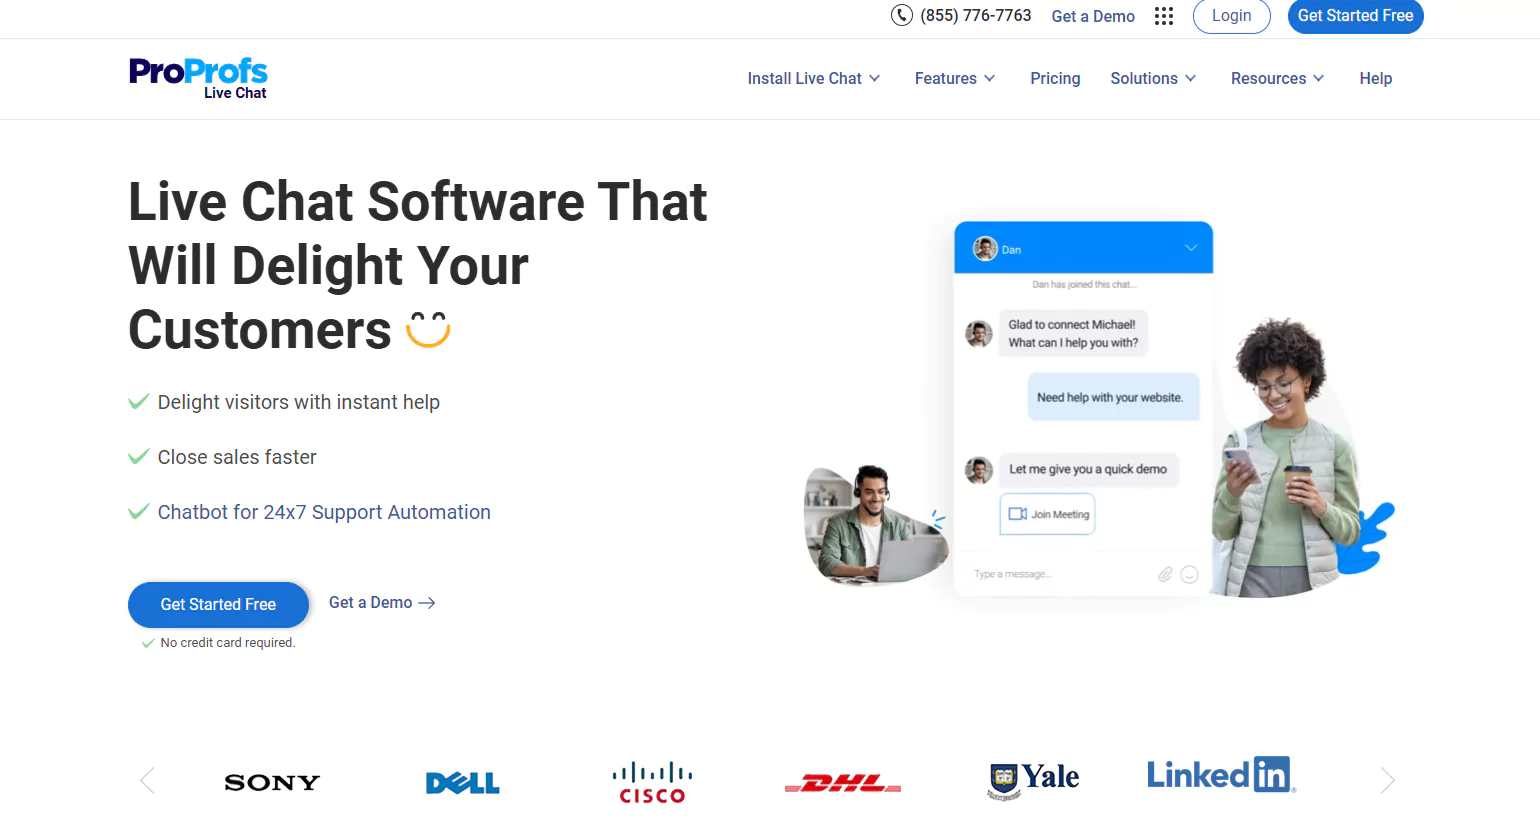Go to the Pricing page
Screen dimensions: 1540x840
tap(1055, 78)
